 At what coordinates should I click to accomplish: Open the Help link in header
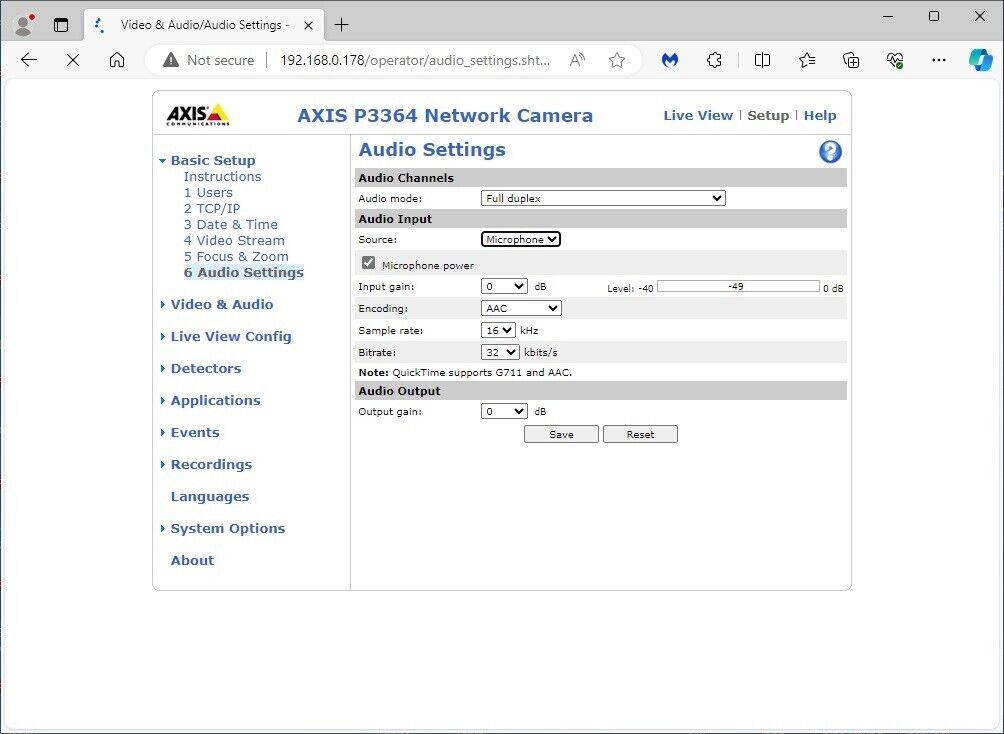coord(820,115)
